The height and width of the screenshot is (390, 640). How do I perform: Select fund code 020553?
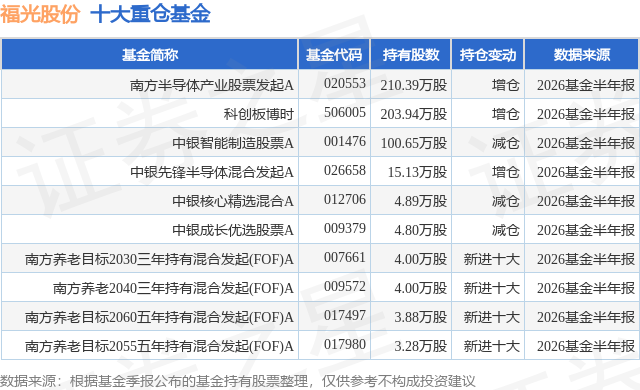point(344,84)
